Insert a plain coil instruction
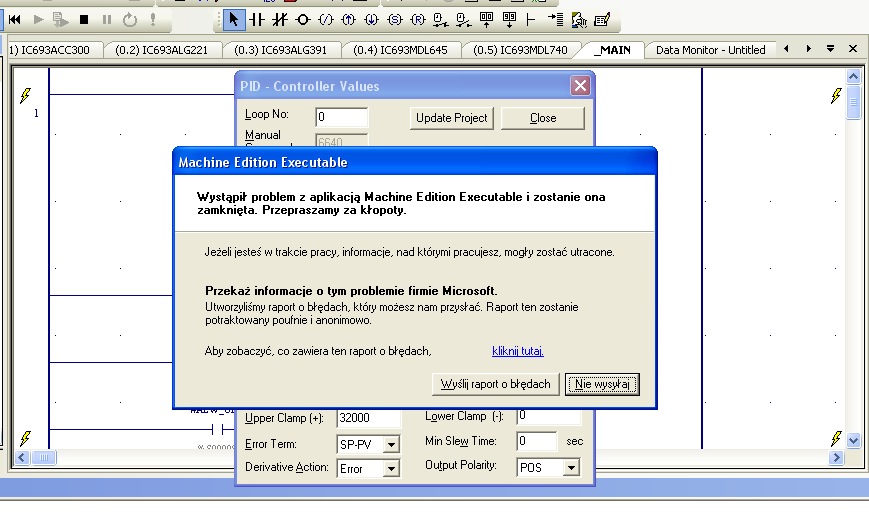Image resolution: width=869 pixels, height=517 pixels. click(303, 20)
